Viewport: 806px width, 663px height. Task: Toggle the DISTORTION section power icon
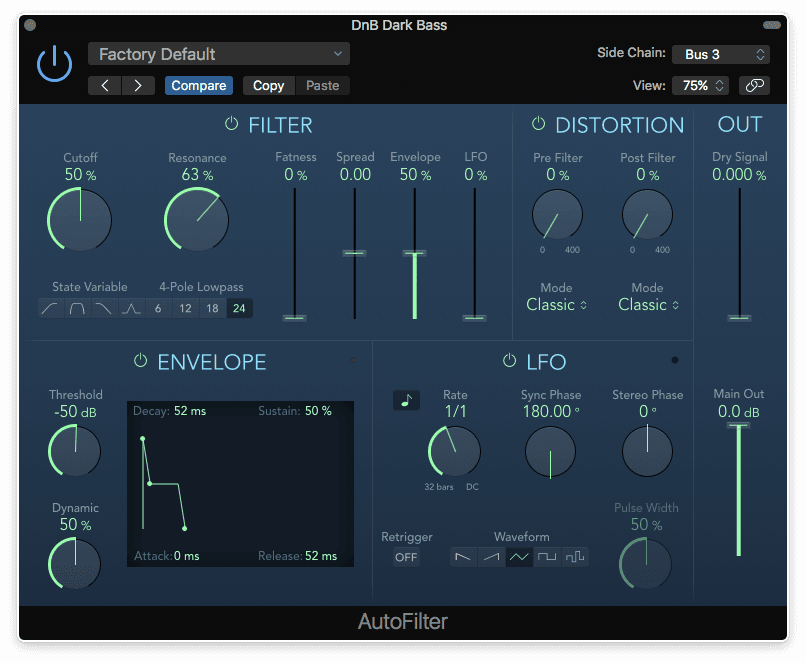(538, 124)
